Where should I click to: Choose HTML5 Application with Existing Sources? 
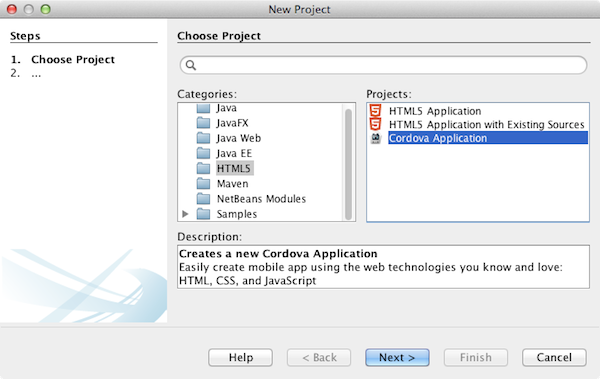click(x=486, y=124)
